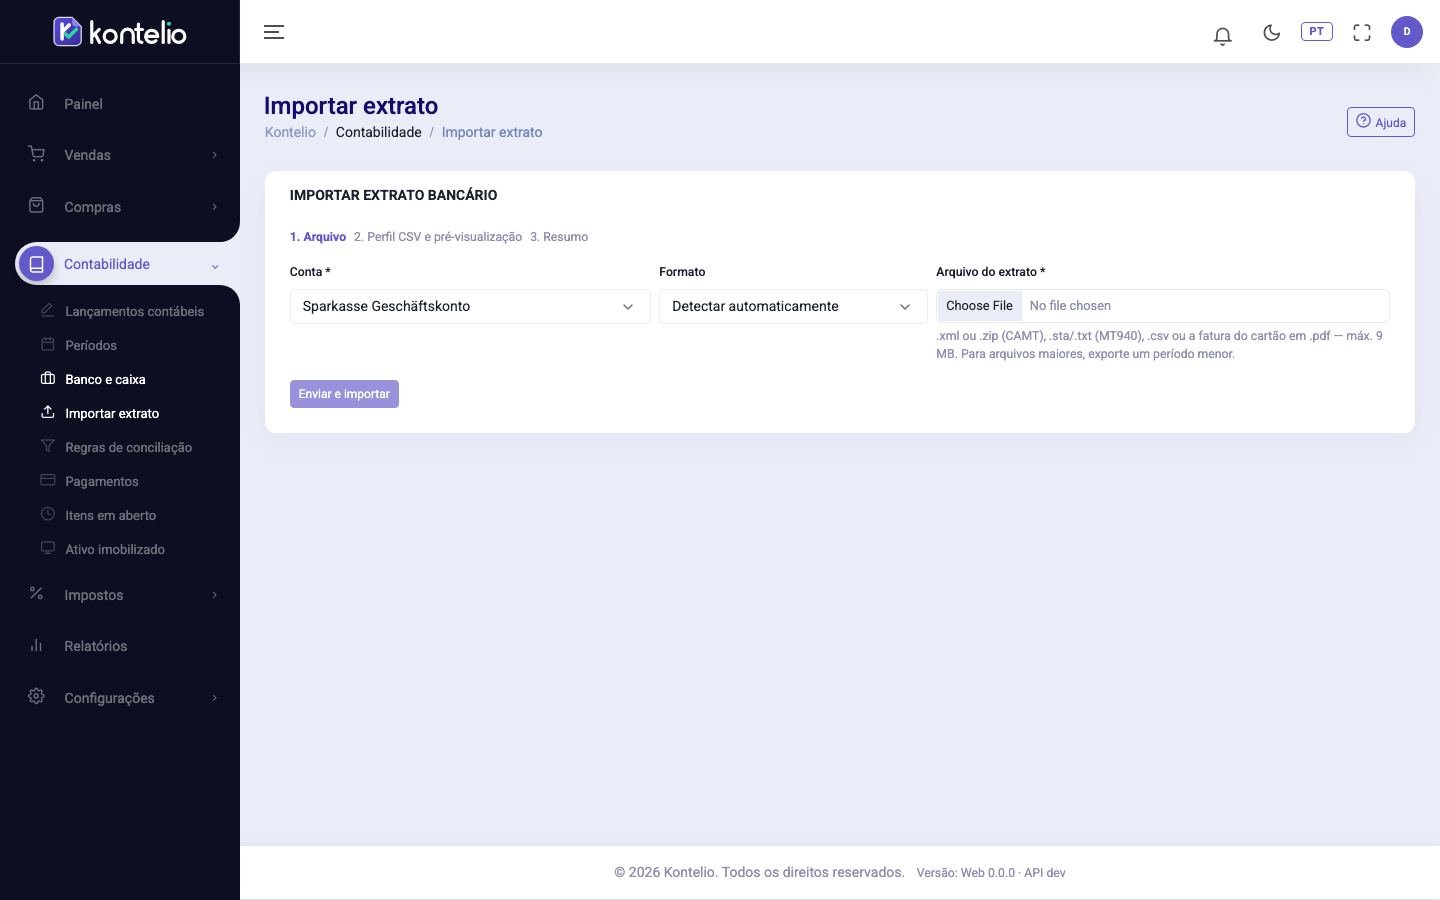Expand the Configurações menu
Screen dimensions: 1440x900
tap(120, 697)
